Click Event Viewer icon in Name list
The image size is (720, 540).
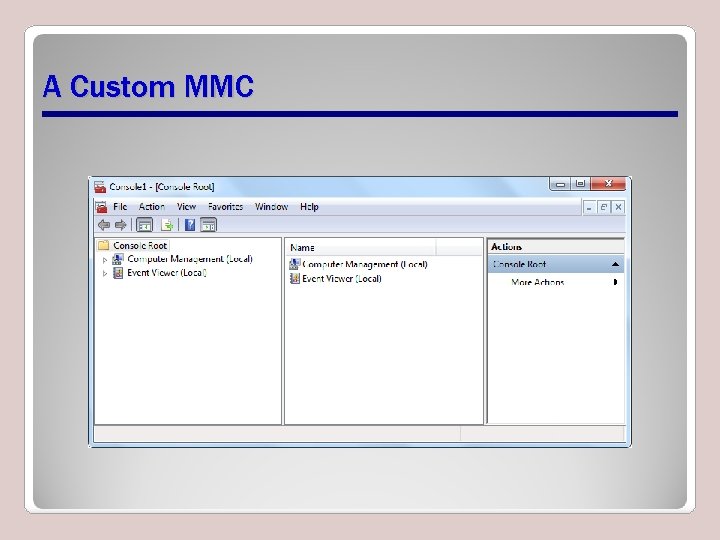click(295, 279)
